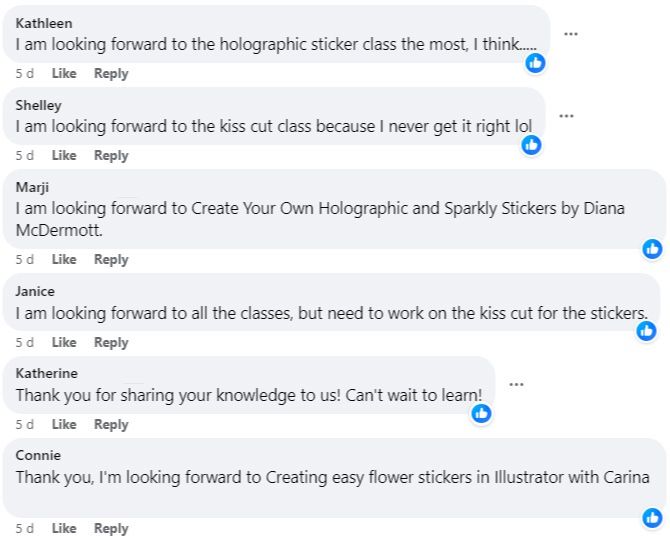
Task: Reply to Katherine's comment
Action: pyautogui.click(x=111, y=424)
